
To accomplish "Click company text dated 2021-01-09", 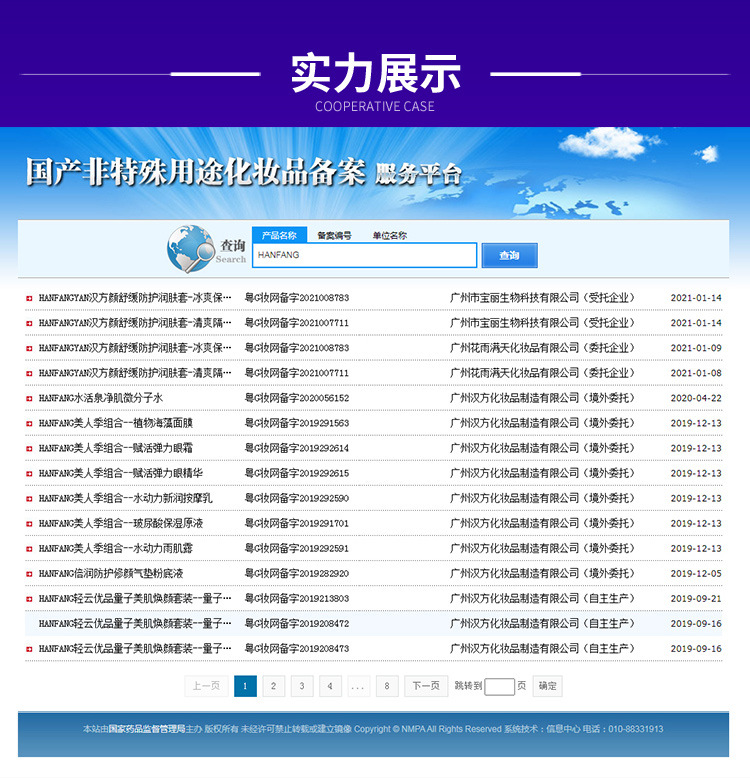I will (x=542, y=348).
